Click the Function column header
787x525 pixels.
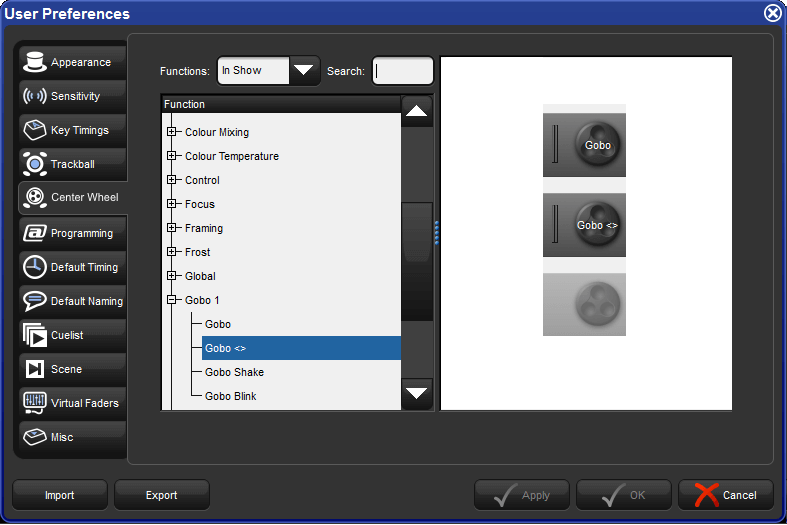pos(282,104)
